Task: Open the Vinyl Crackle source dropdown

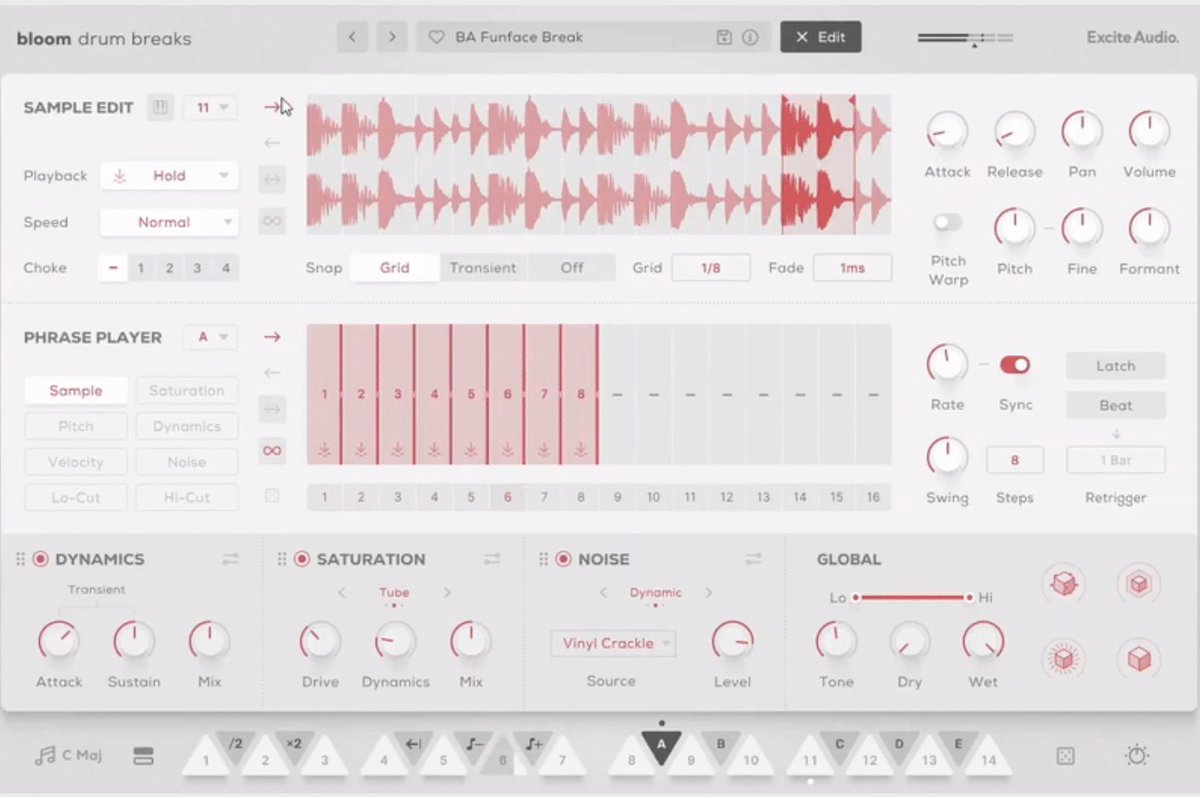Action: [x=613, y=643]
